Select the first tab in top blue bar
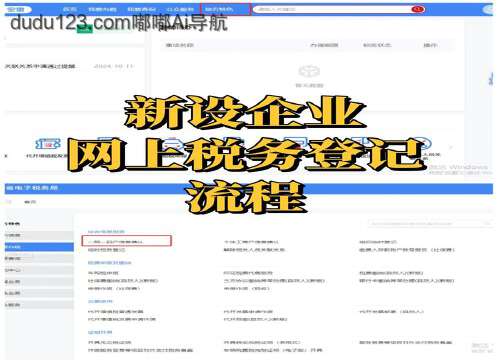This screenshot has height=360, width=500. (70, 9)
